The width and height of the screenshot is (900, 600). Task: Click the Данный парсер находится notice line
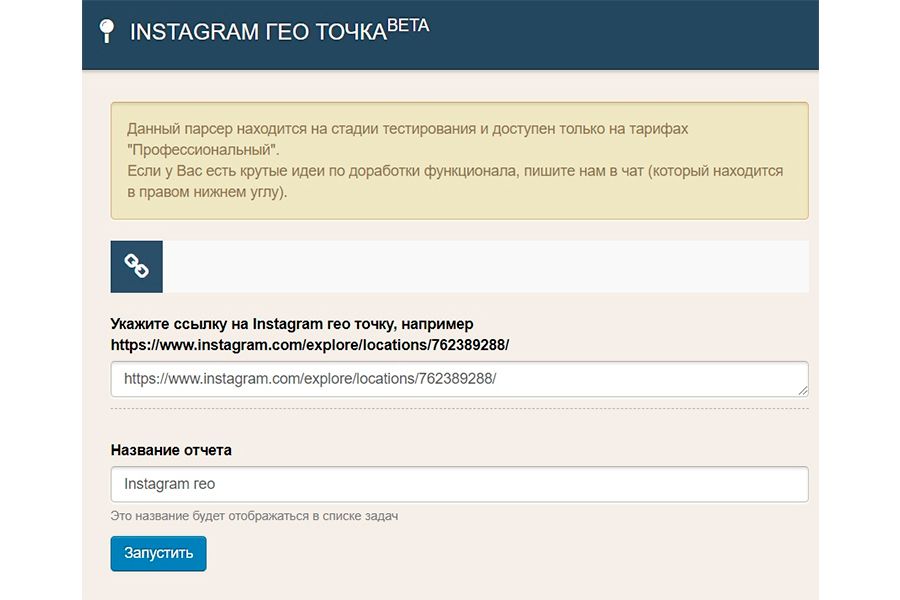408,129
